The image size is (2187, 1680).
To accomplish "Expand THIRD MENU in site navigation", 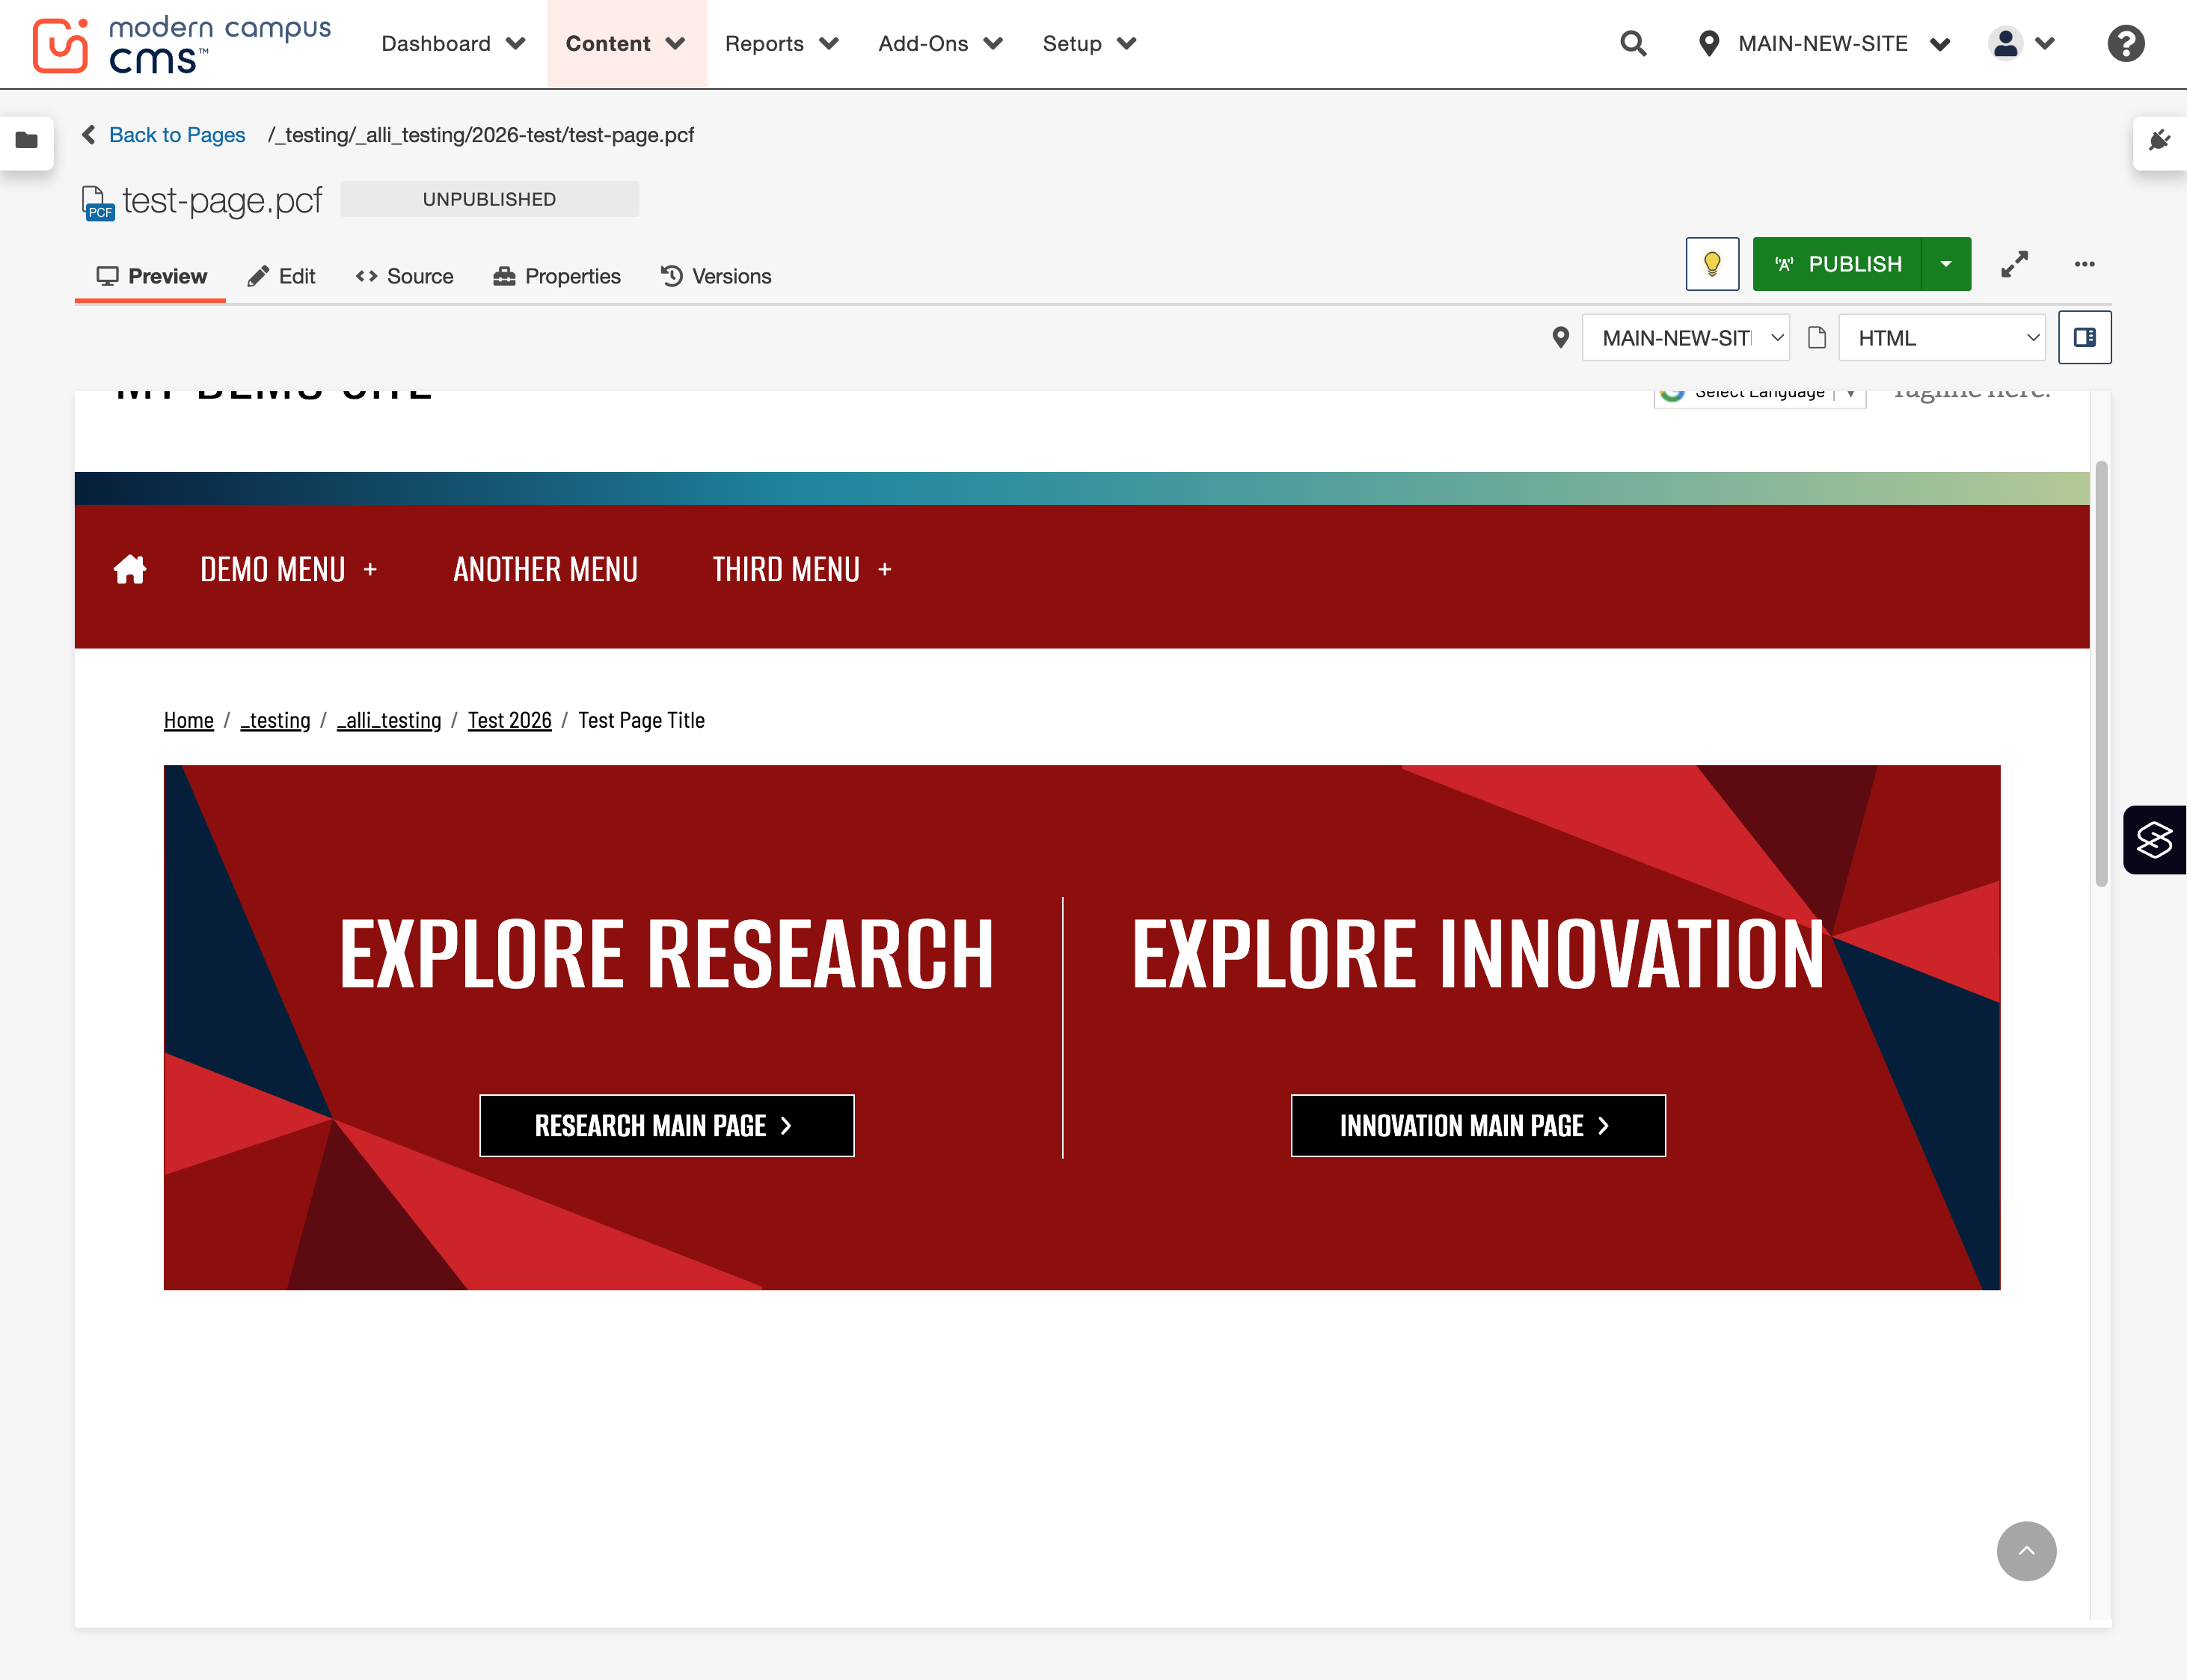I will pyautogui.click(x=802, y=569).
